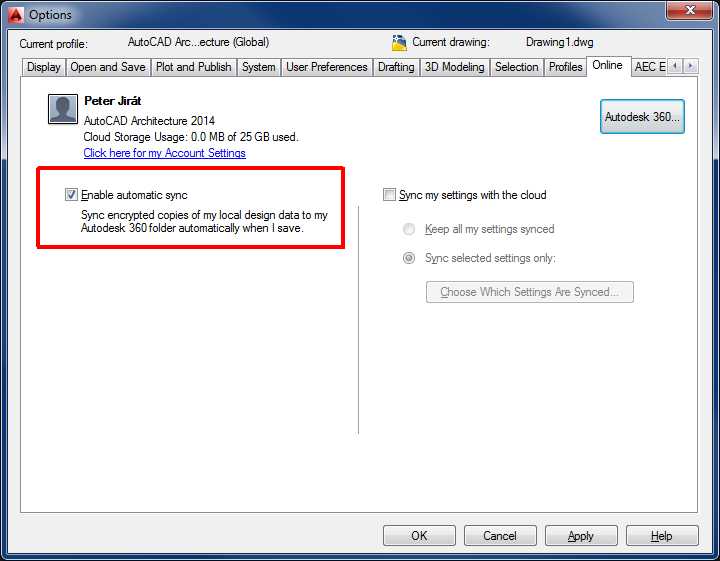Image resolution: width=720 pixels, height=561 pixels.
Task: Close the Options dialog window
Action: point(689,11)
